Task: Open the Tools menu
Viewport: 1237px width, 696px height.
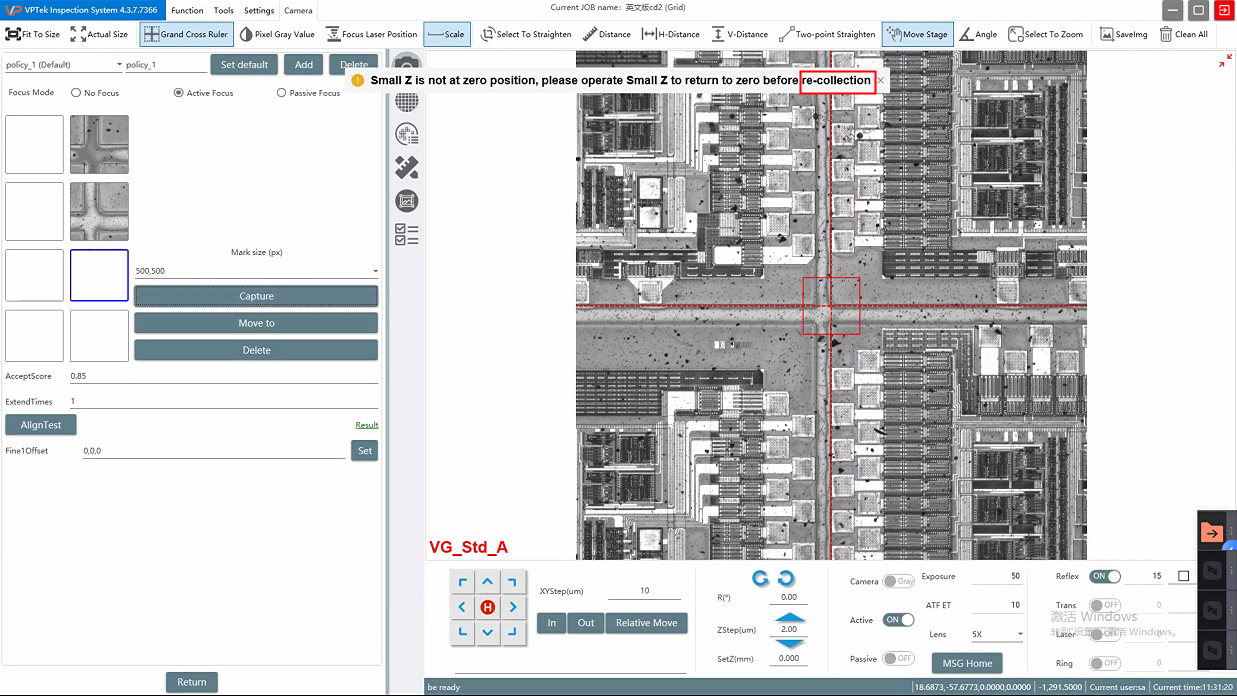Action: [x=224, y=10]
